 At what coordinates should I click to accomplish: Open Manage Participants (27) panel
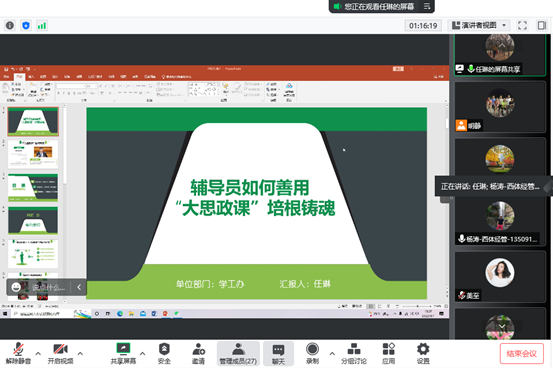point(238,354)
